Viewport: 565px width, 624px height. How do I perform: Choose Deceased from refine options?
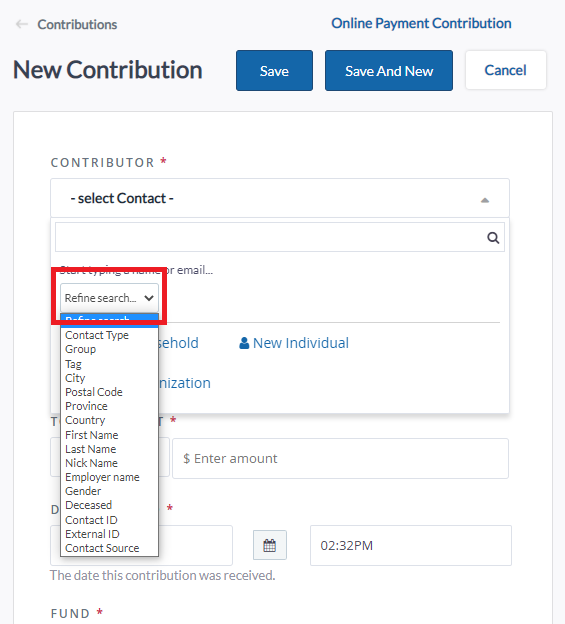(x=88, y=505)
